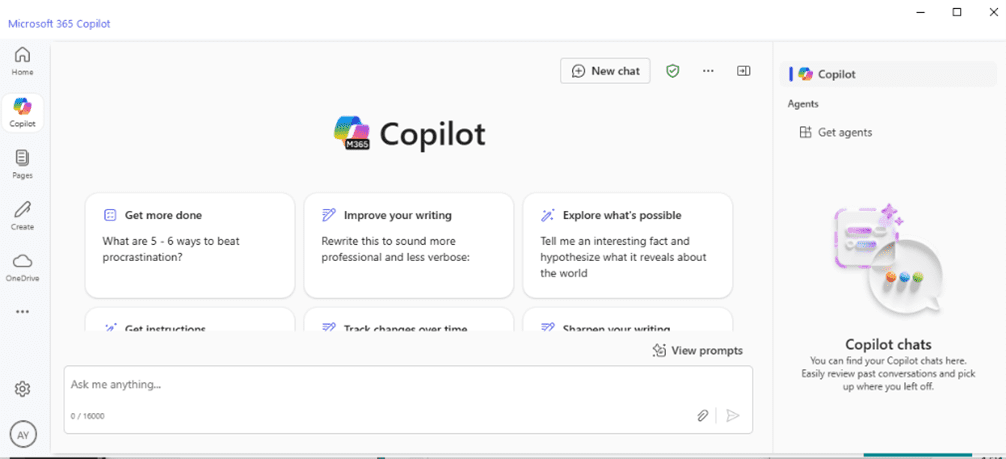
Task: Open the top bar more options menu
Action: (x=708, y=71)
